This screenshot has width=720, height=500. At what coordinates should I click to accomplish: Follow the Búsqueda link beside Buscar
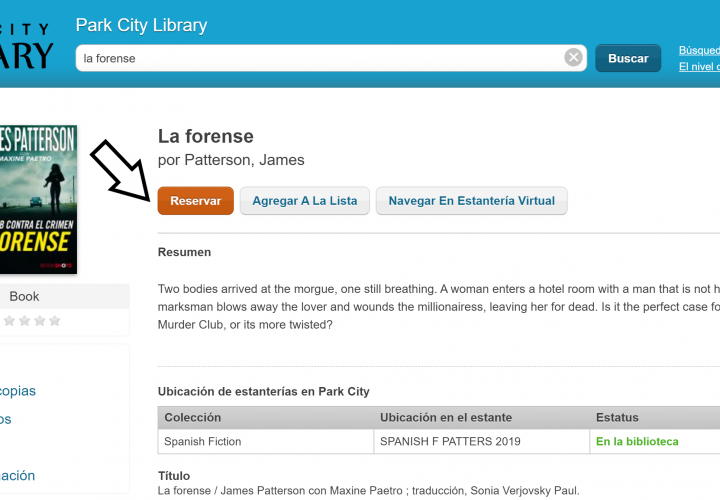coord(699,50)
